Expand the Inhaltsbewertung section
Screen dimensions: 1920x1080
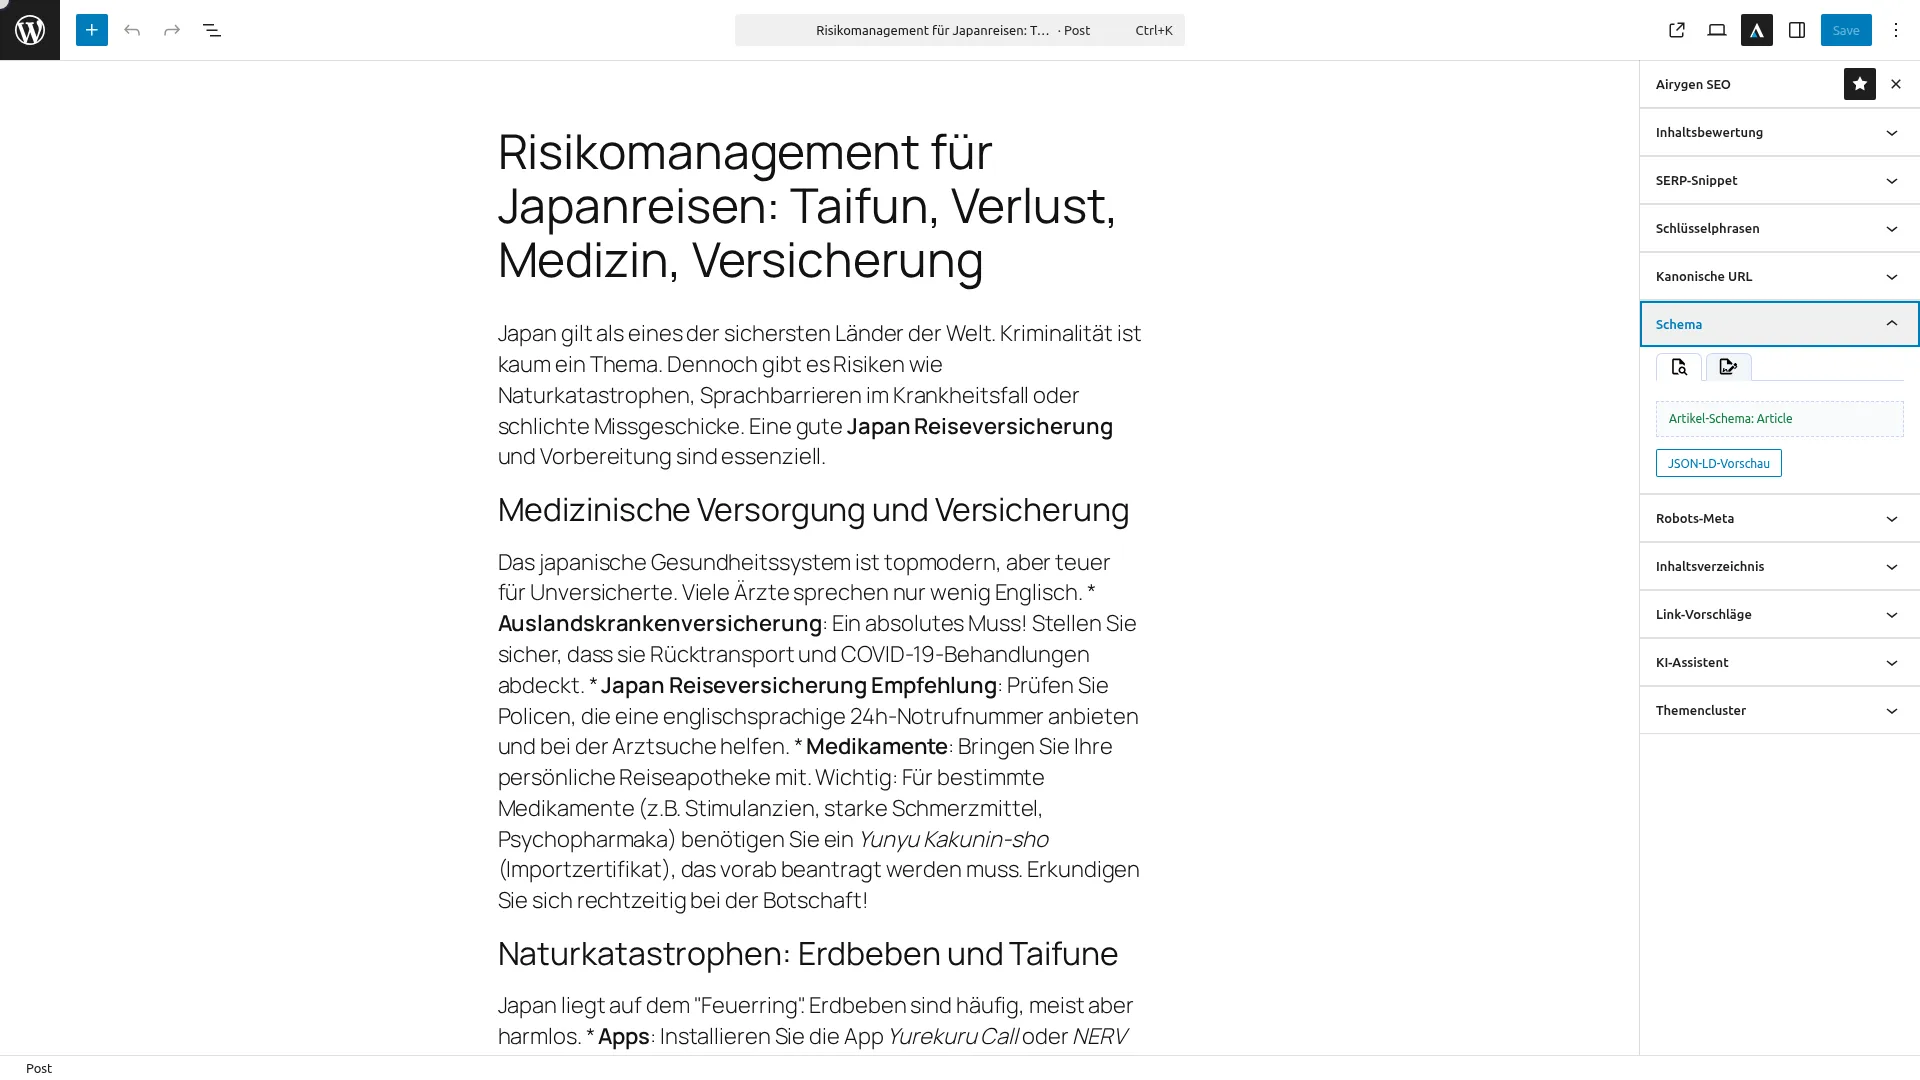tap(1780, 132)
